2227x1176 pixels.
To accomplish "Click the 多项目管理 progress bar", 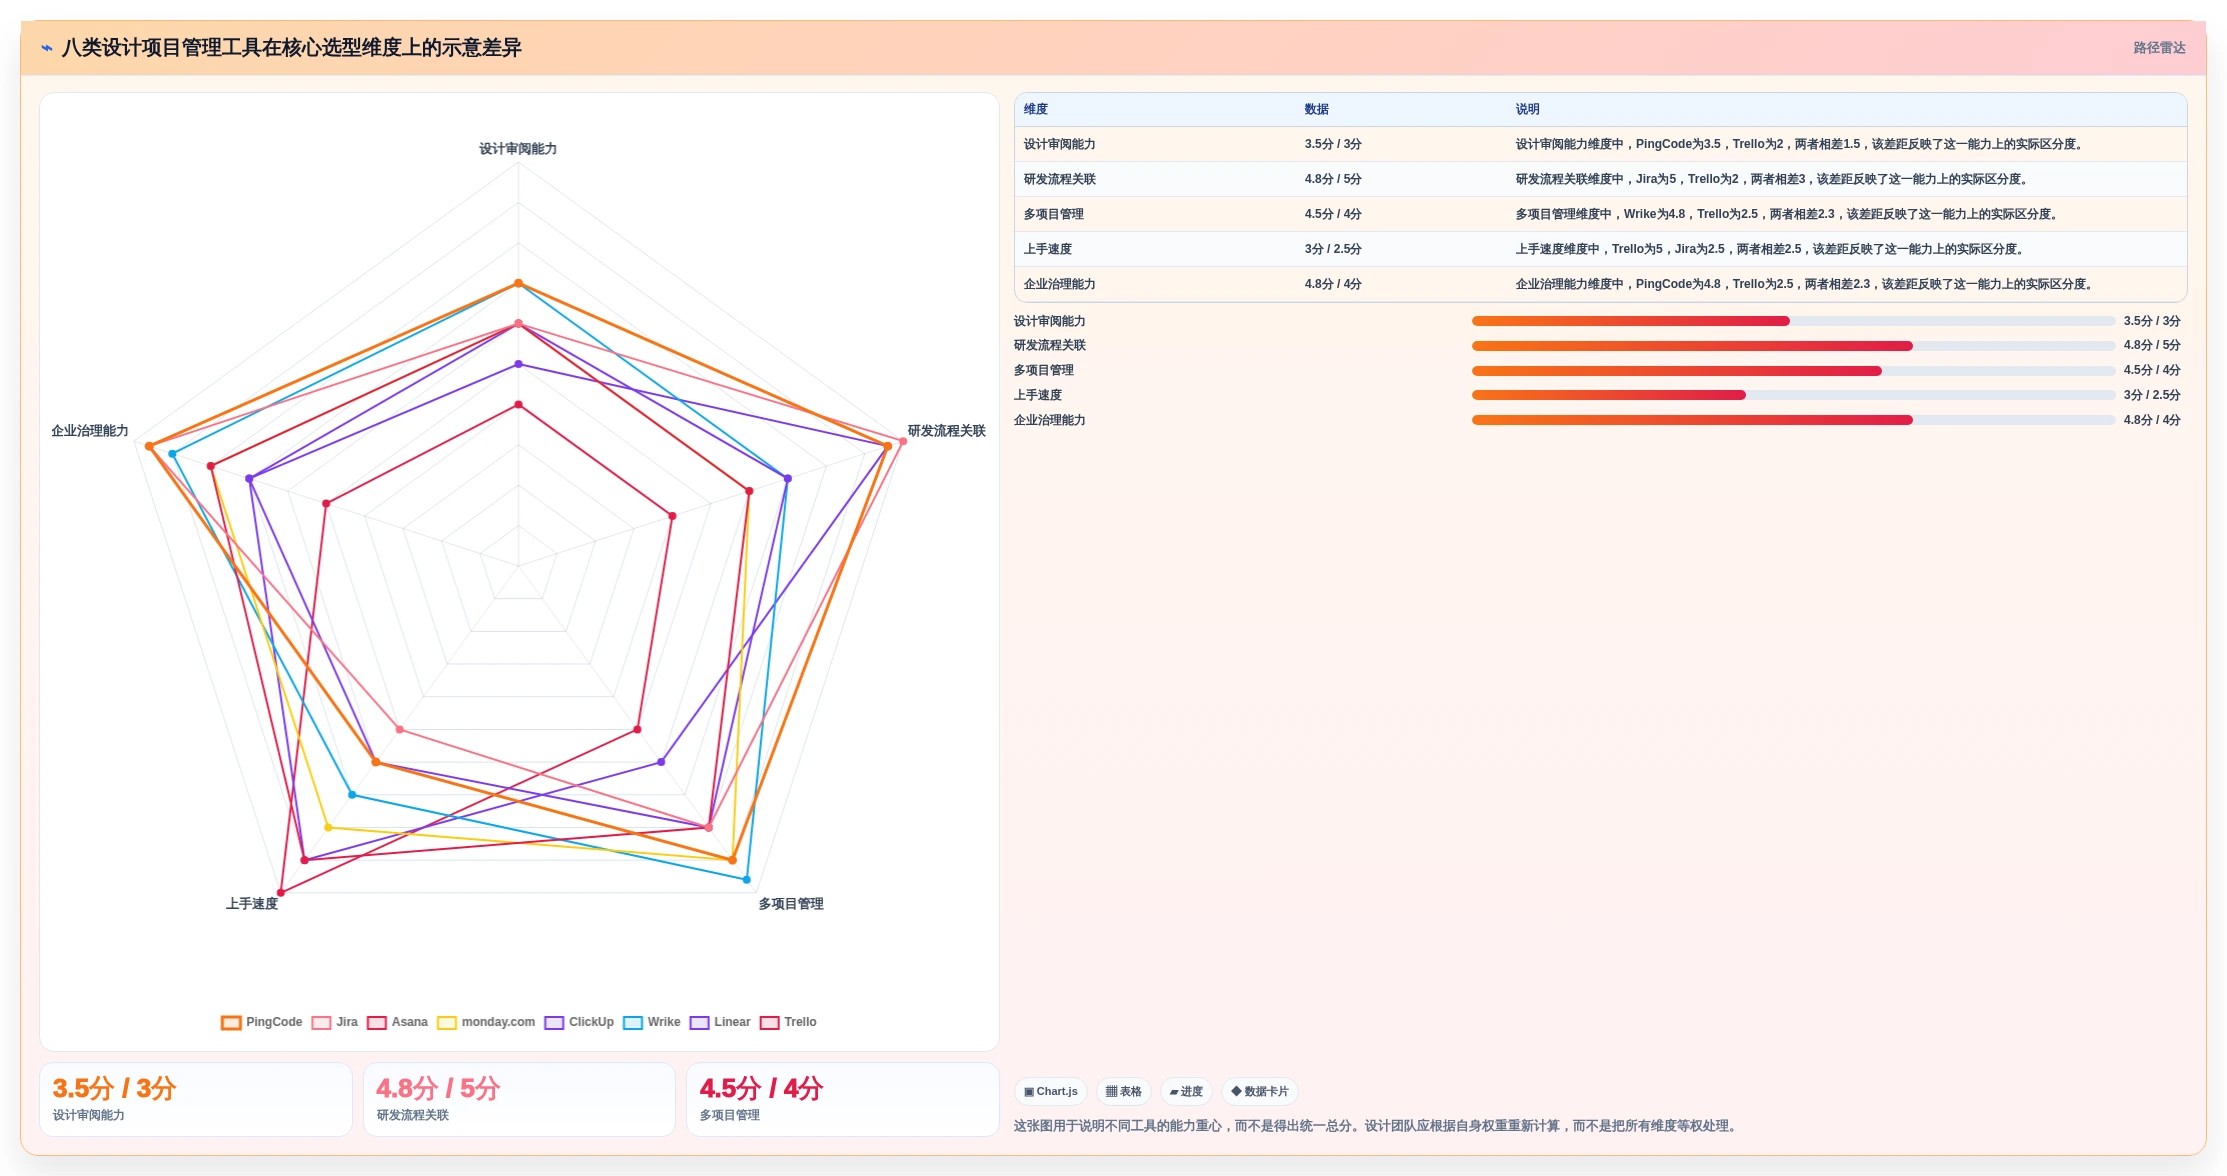I will tap(1793, 371).
